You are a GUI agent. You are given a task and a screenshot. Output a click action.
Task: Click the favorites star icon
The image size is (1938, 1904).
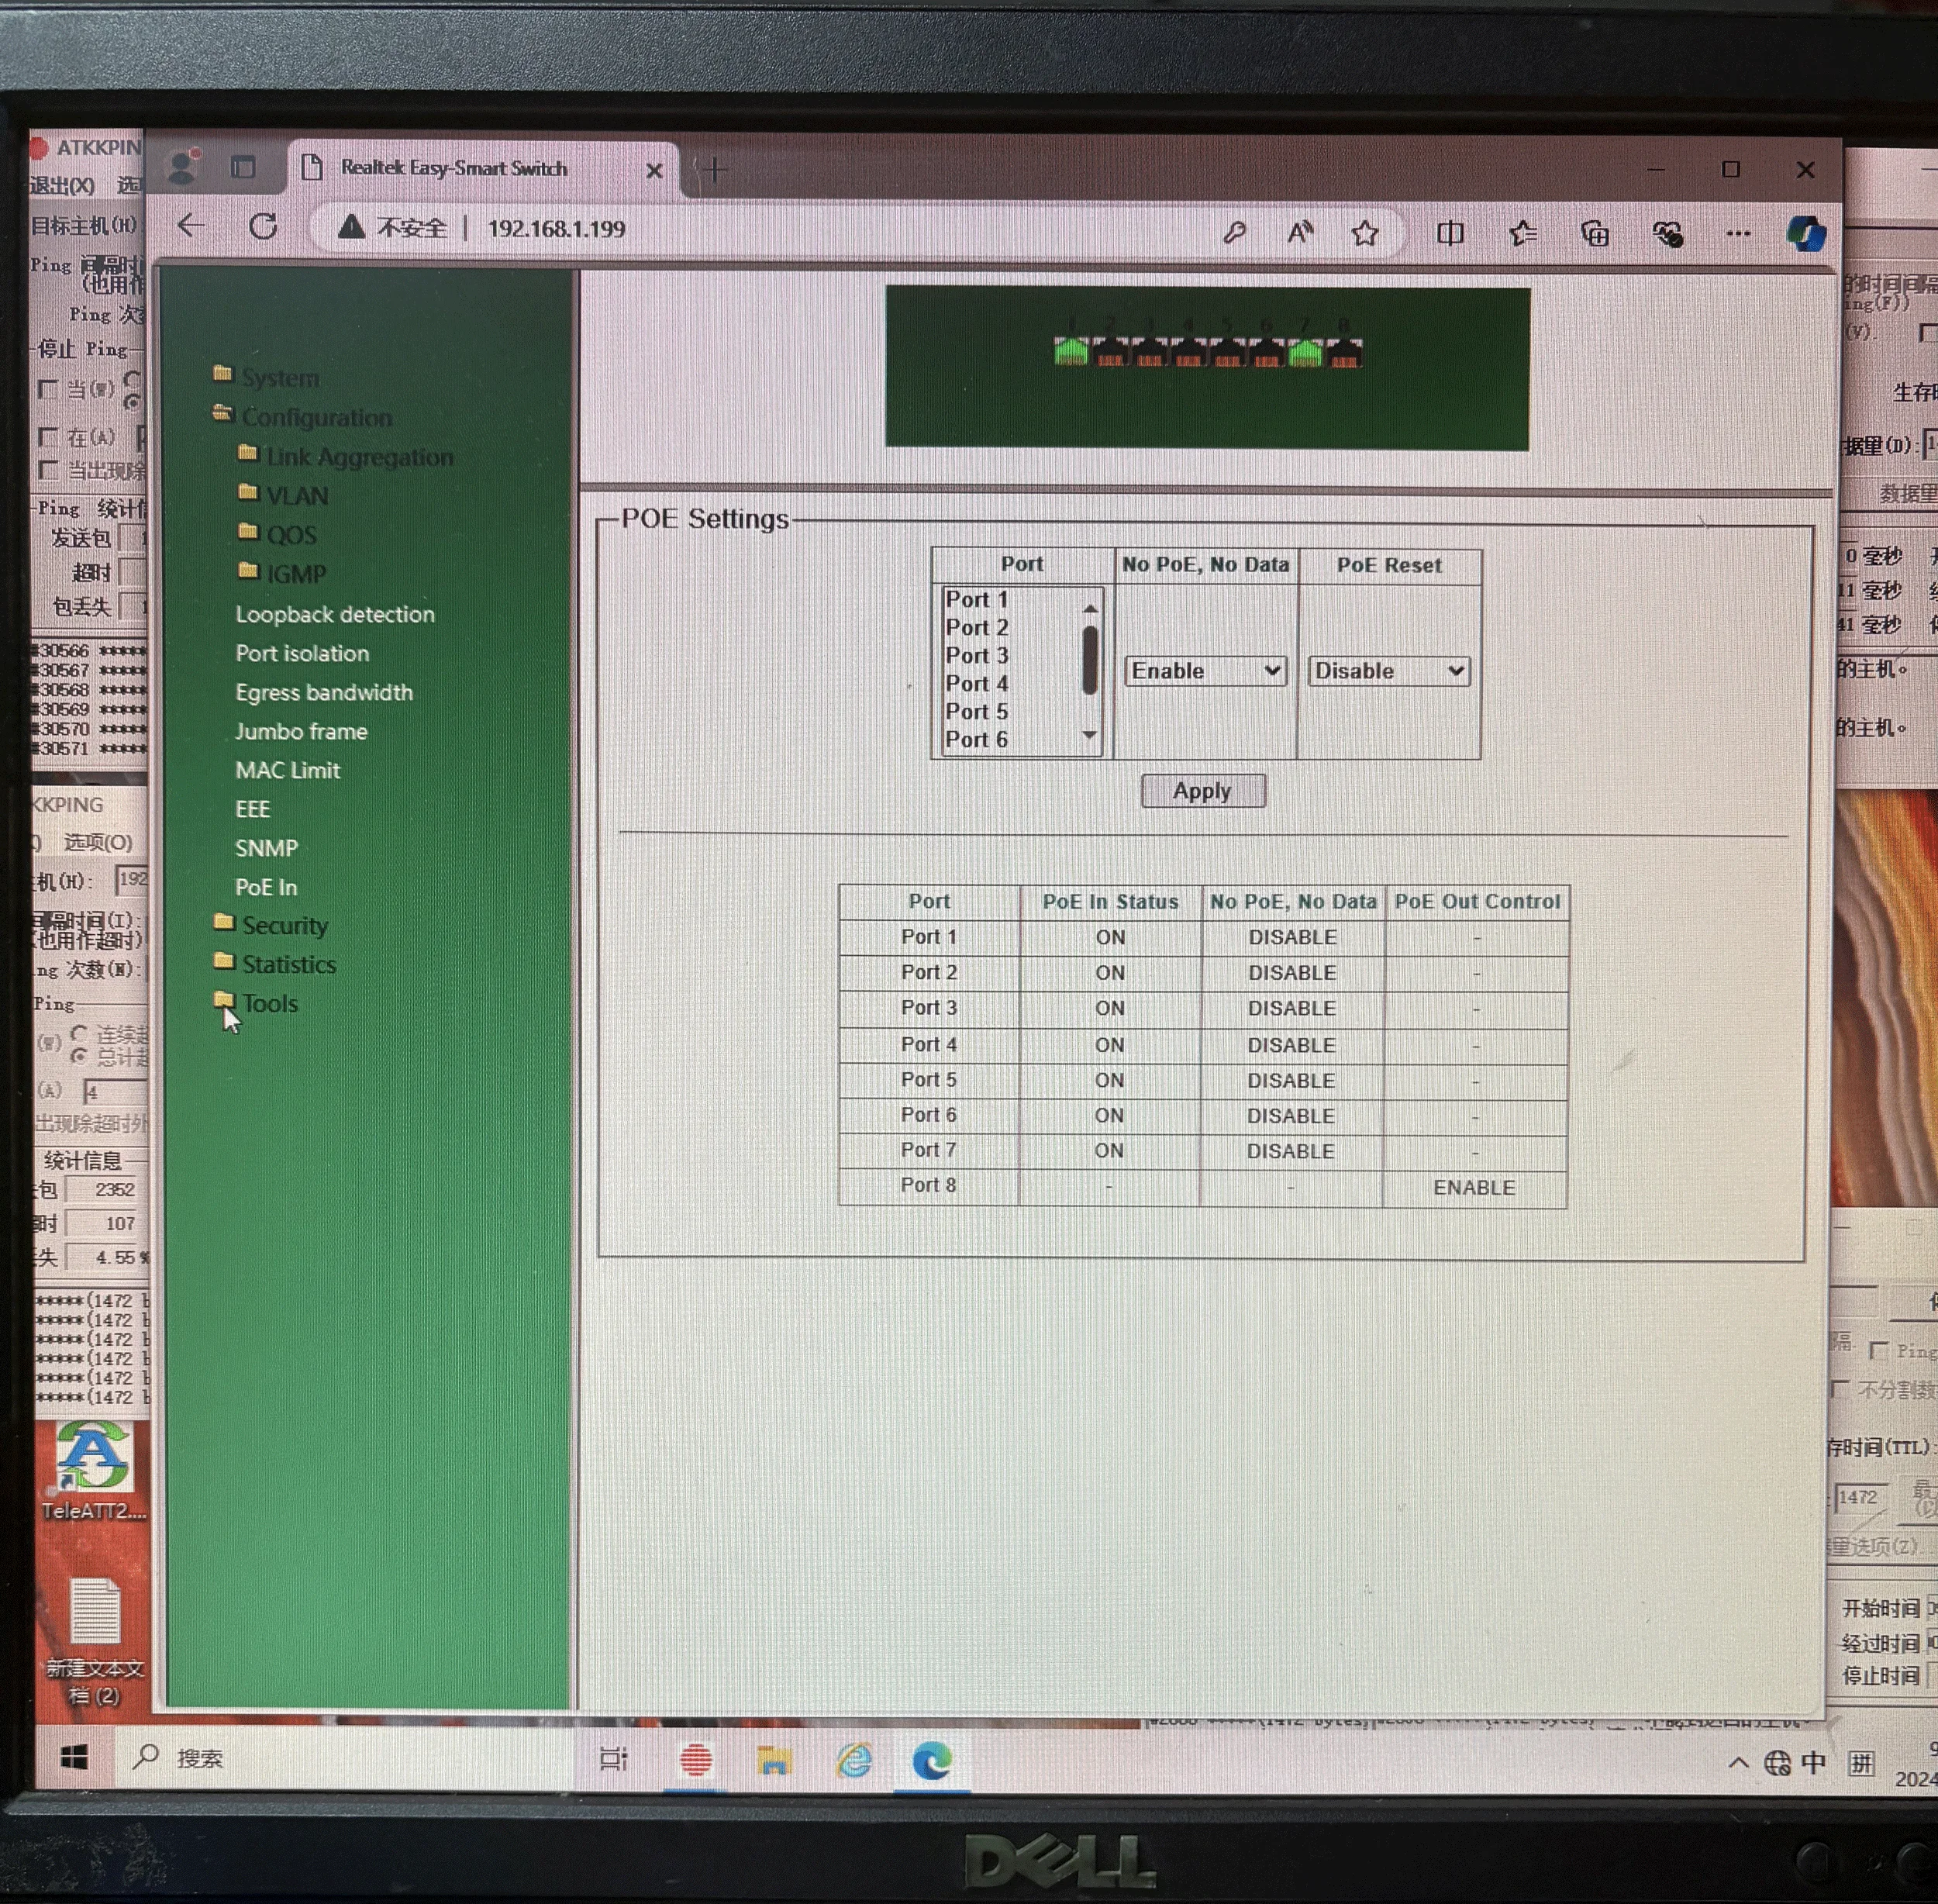coord(1364,234)
